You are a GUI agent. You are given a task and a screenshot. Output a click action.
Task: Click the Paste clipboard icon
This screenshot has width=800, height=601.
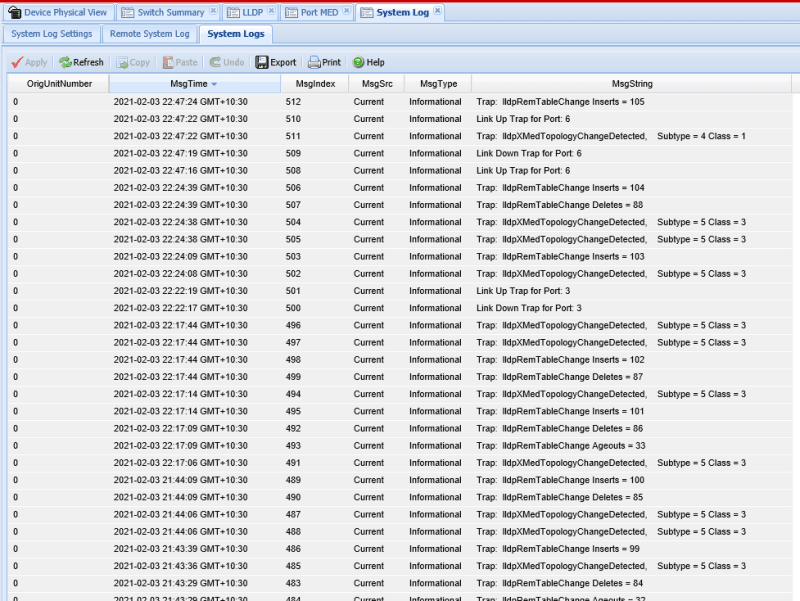coord(168,62)
